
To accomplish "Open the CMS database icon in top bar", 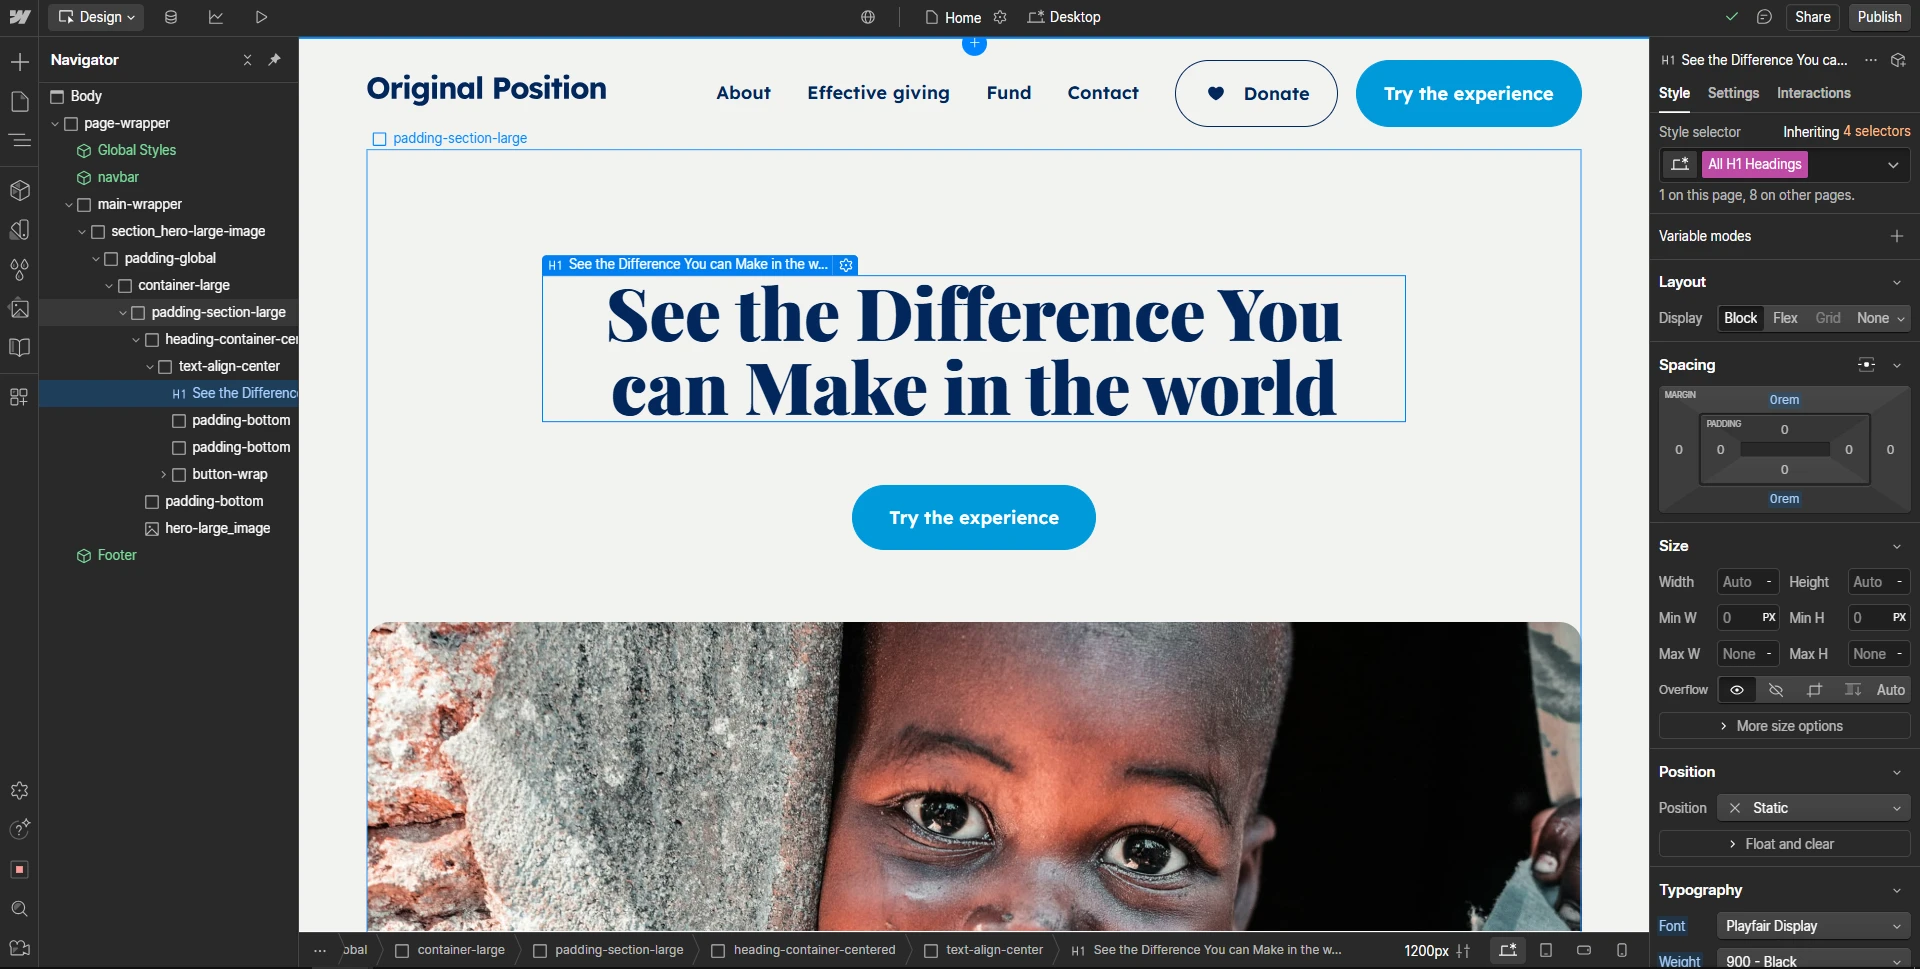I will coord(171,17).
